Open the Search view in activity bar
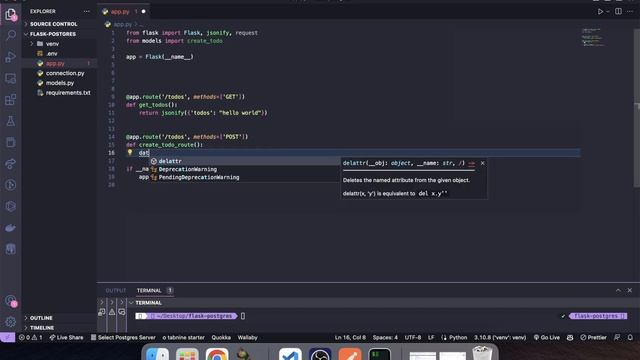This screenshot has height=360, width=640. point(11,35)
